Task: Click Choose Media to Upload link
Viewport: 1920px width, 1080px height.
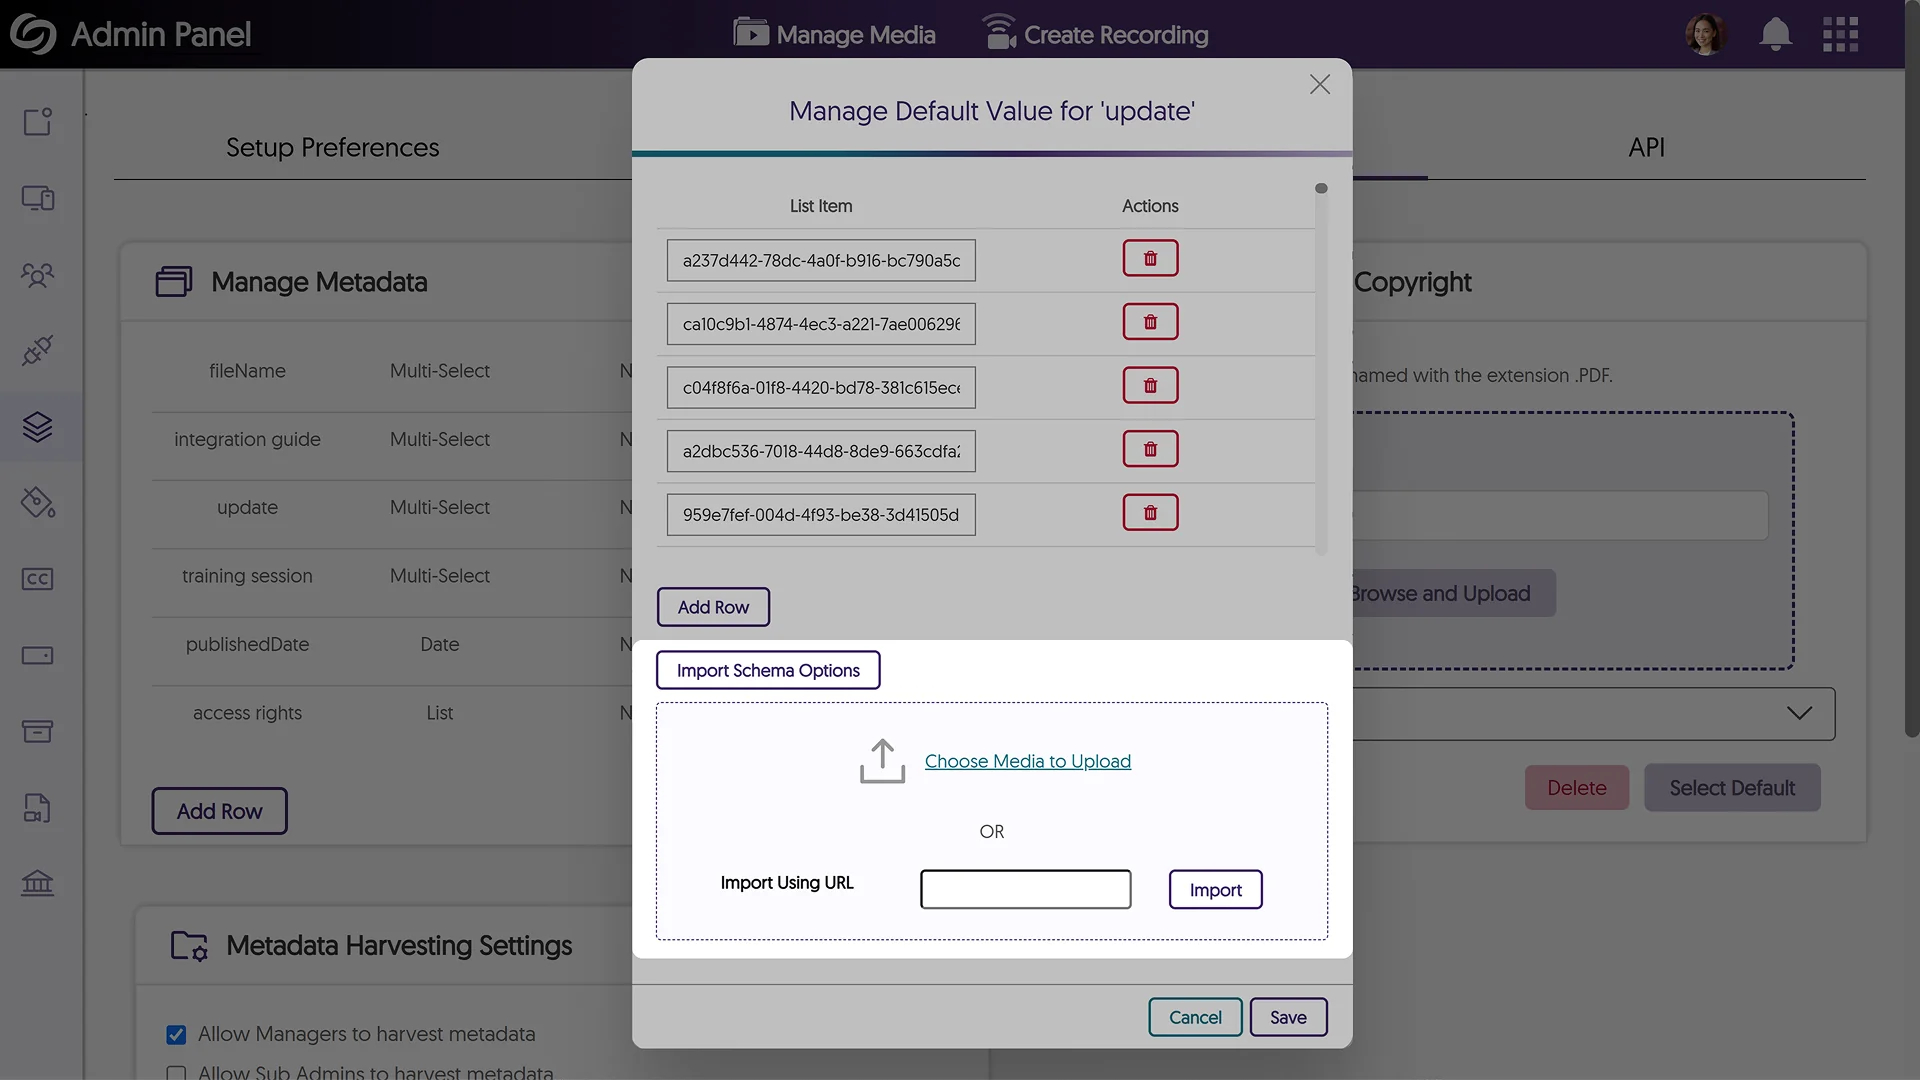Action: coord(1027,761)
